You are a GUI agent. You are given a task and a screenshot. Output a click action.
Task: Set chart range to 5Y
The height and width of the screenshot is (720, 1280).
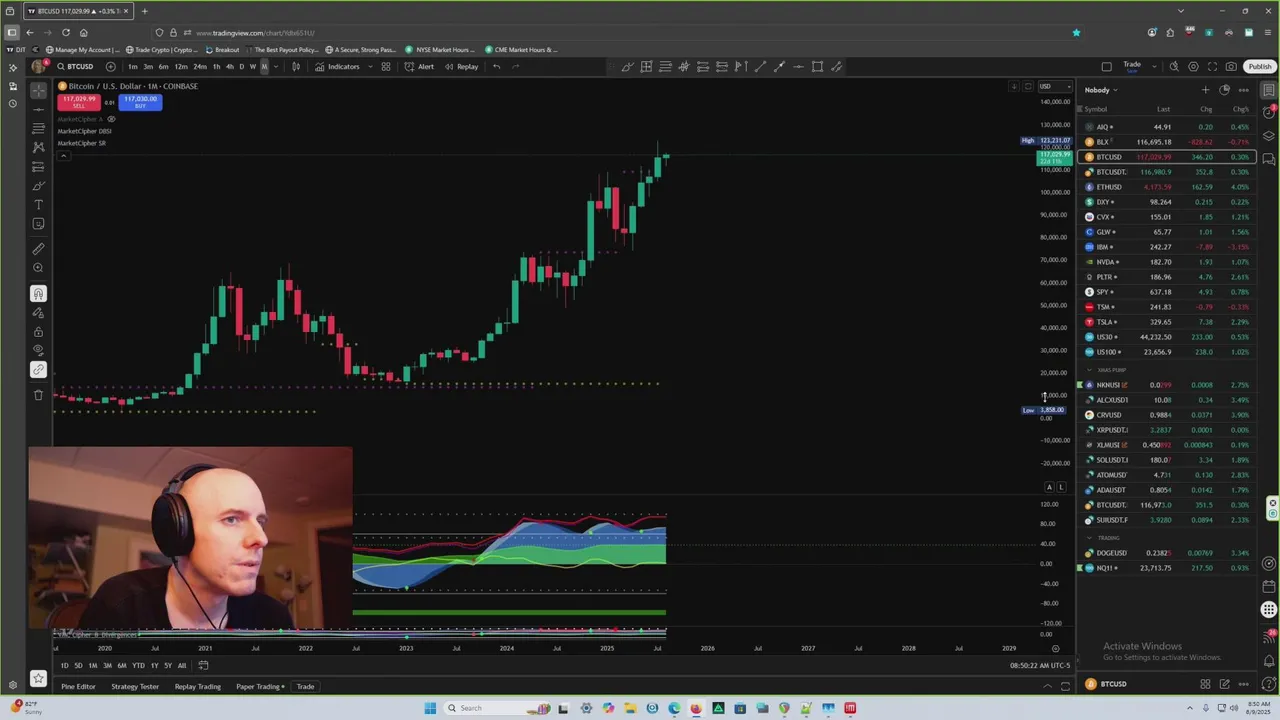pyautogui.click(x=167, y=665)
